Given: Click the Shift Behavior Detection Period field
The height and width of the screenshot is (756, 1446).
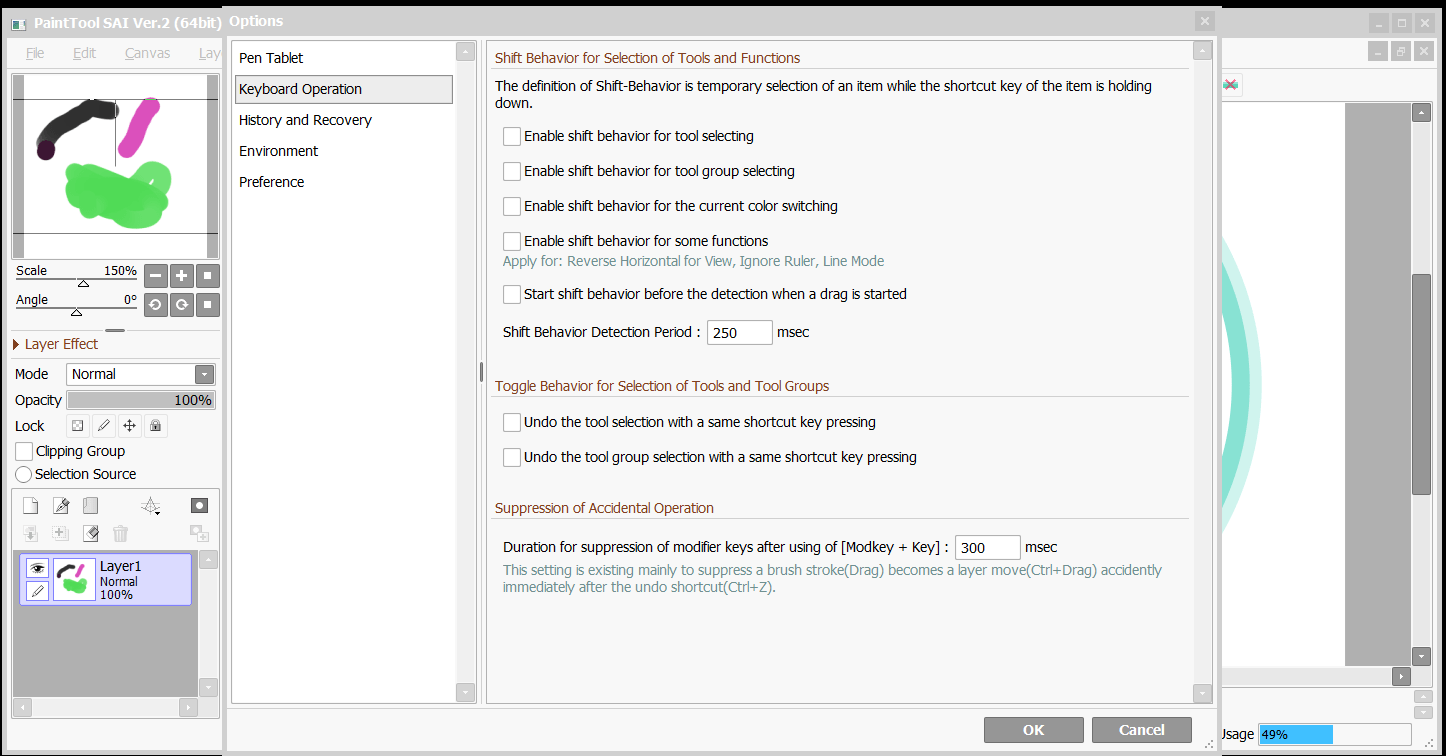Looking at the screenshot, I should click(x=740, y=332).
